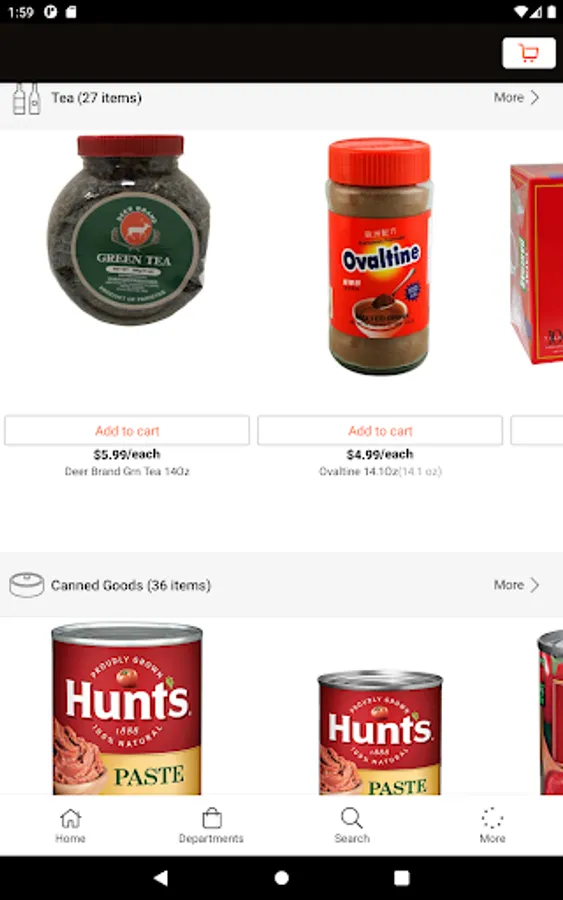Add Deer Brand Green Tea to cart
Image resolution: width=563 pixels, height=900 pixels.
pyautogui.click(x=127, y=430)
